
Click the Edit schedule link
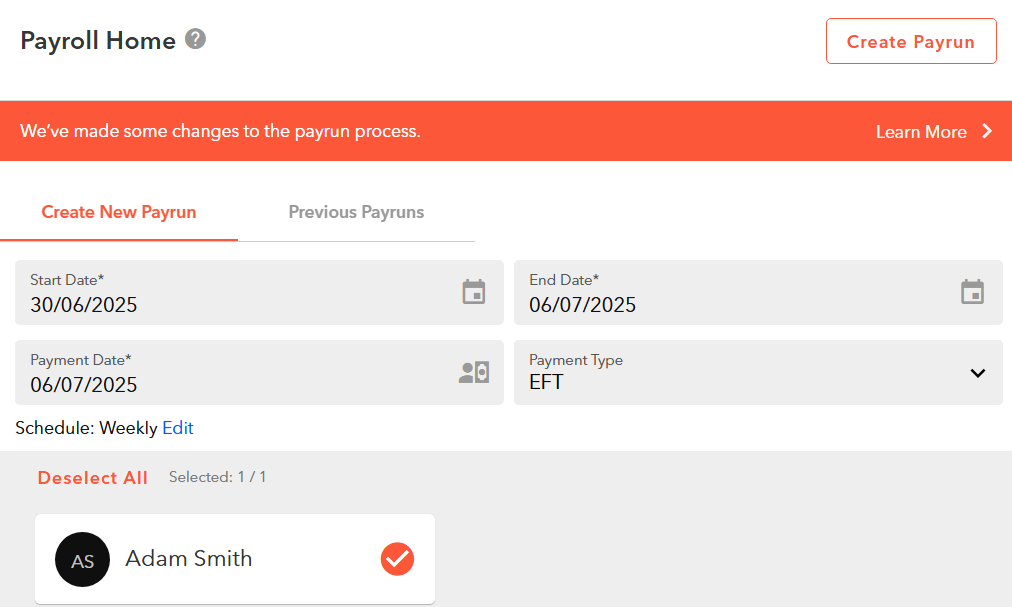pos(177,428)
